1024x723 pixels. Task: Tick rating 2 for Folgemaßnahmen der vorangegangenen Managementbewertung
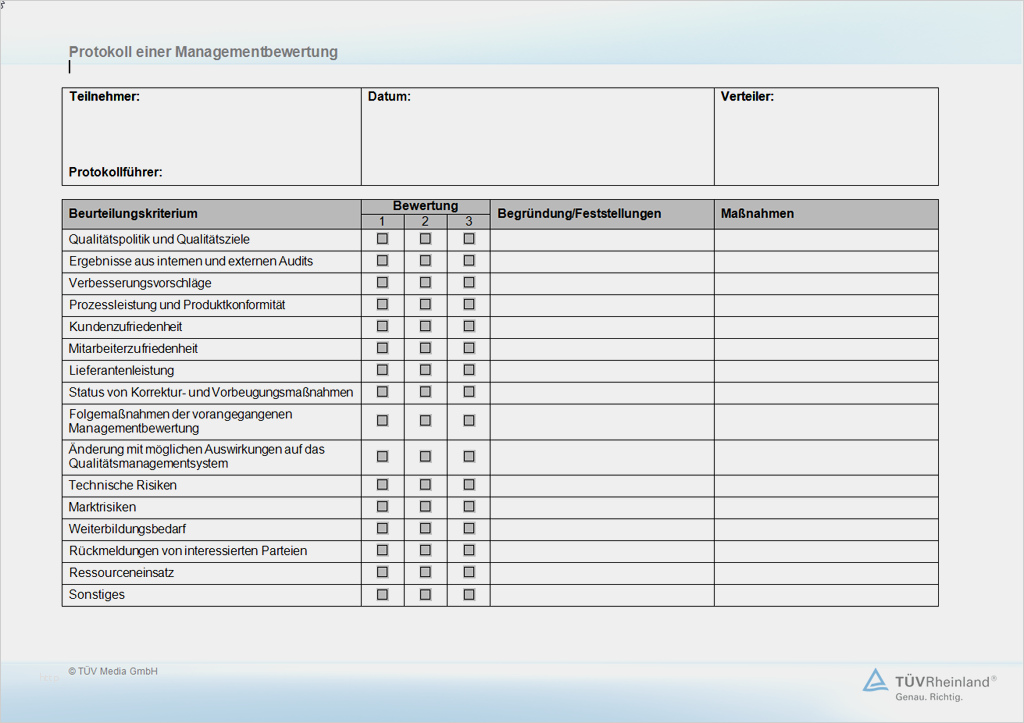tap(425, 421)
